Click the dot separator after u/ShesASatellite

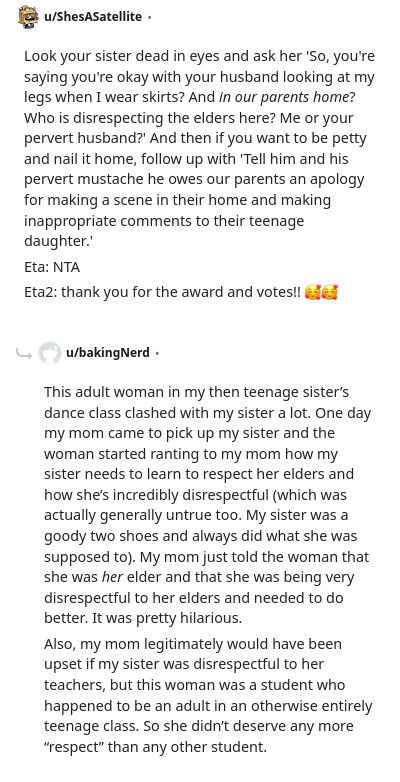(x=149, y=17)
